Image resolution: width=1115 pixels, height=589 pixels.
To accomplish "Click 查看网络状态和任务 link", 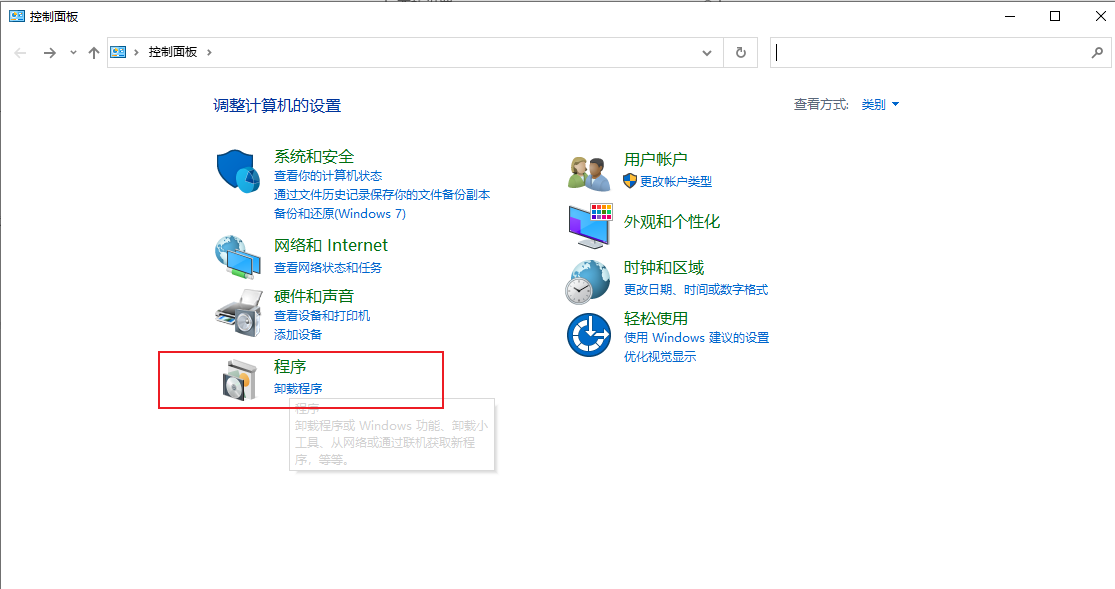I will click(x=328, y=267).
